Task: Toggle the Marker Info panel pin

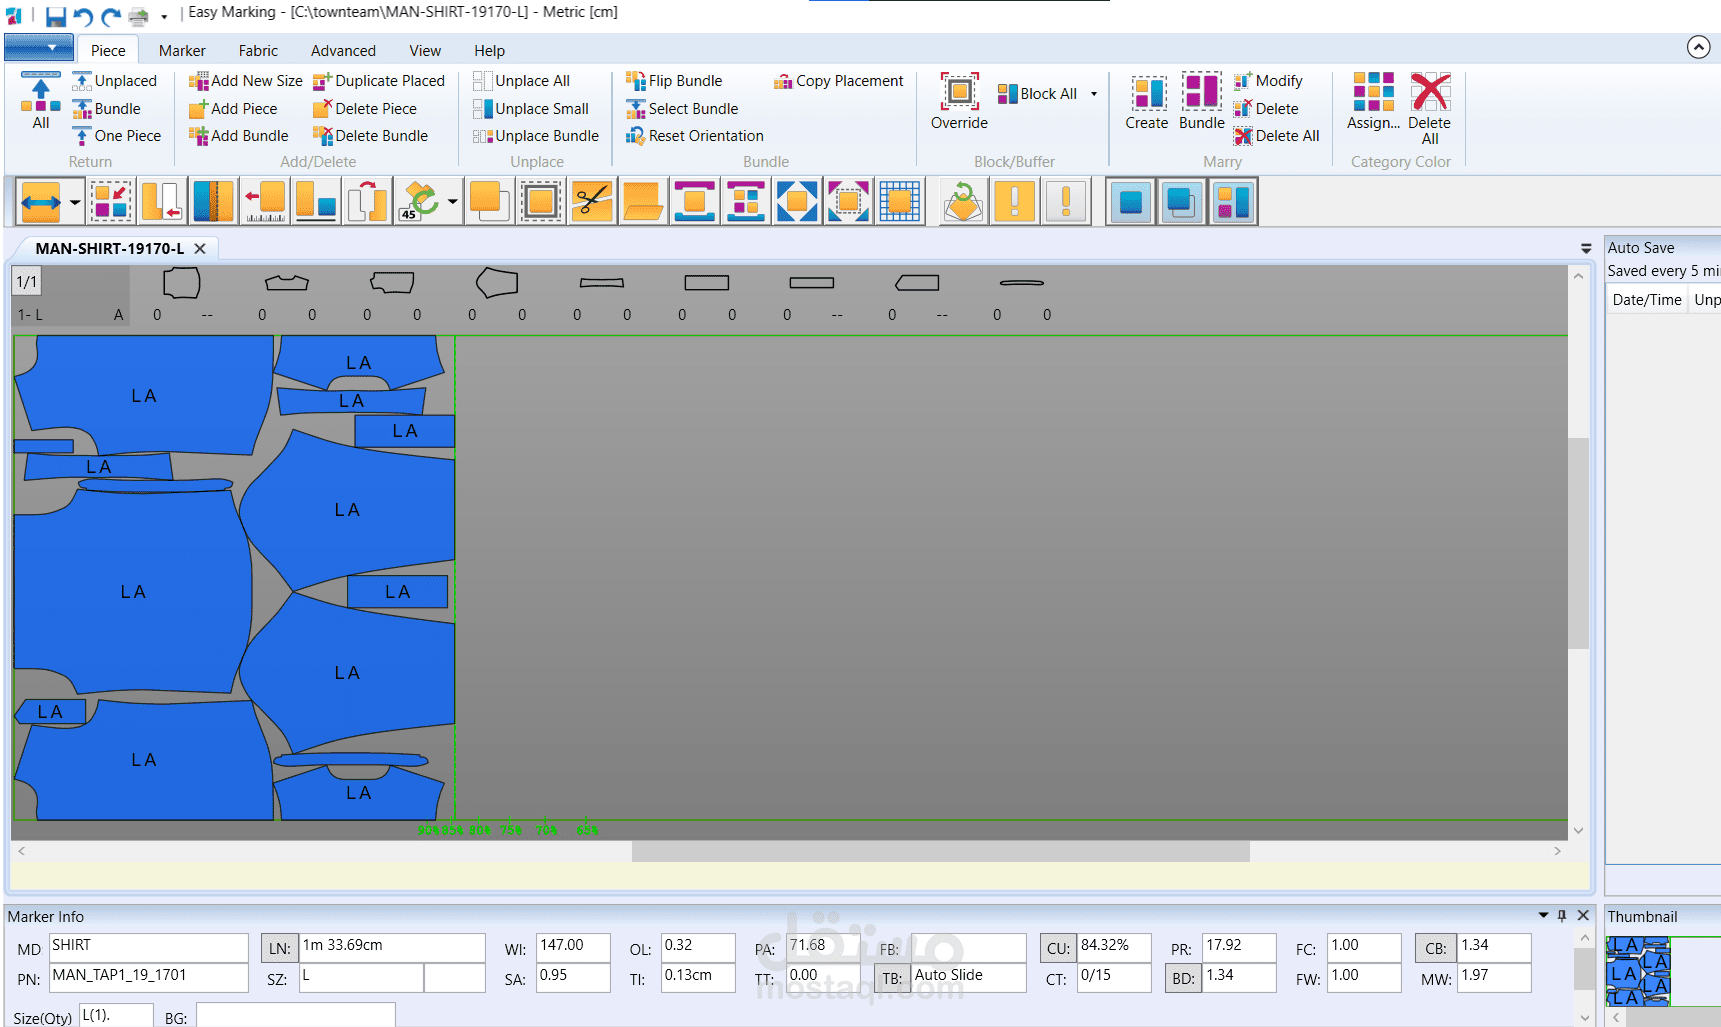Action: tap(1562, 915)
